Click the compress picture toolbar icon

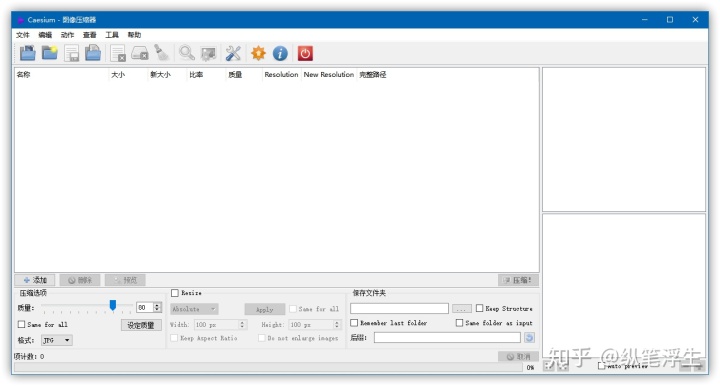[x=208, y=53]
